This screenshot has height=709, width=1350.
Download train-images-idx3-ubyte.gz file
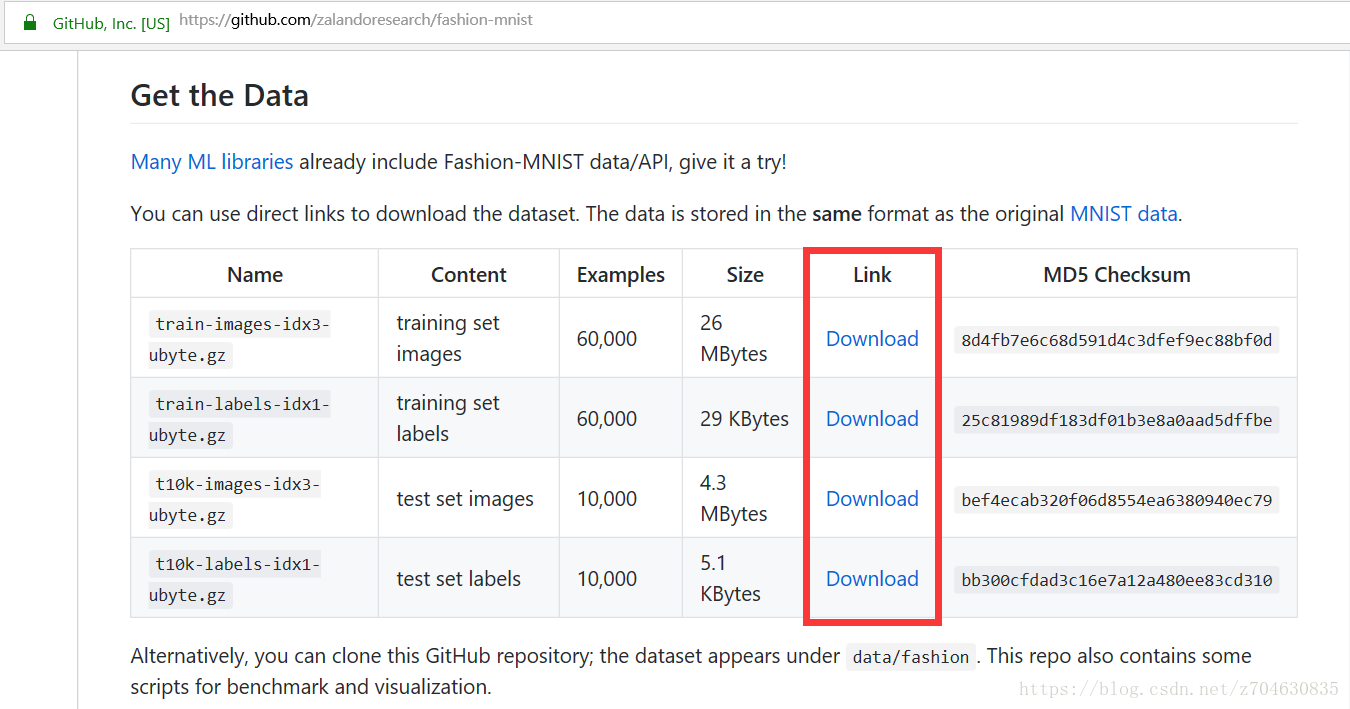pos(872,338)
